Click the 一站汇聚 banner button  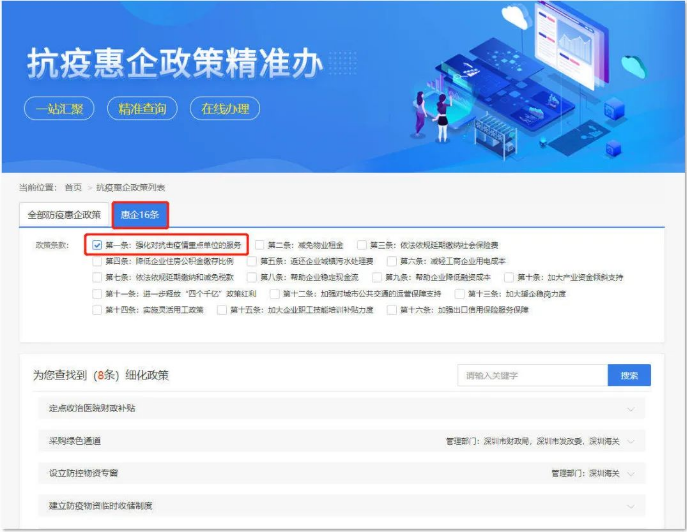coord(59,108)
